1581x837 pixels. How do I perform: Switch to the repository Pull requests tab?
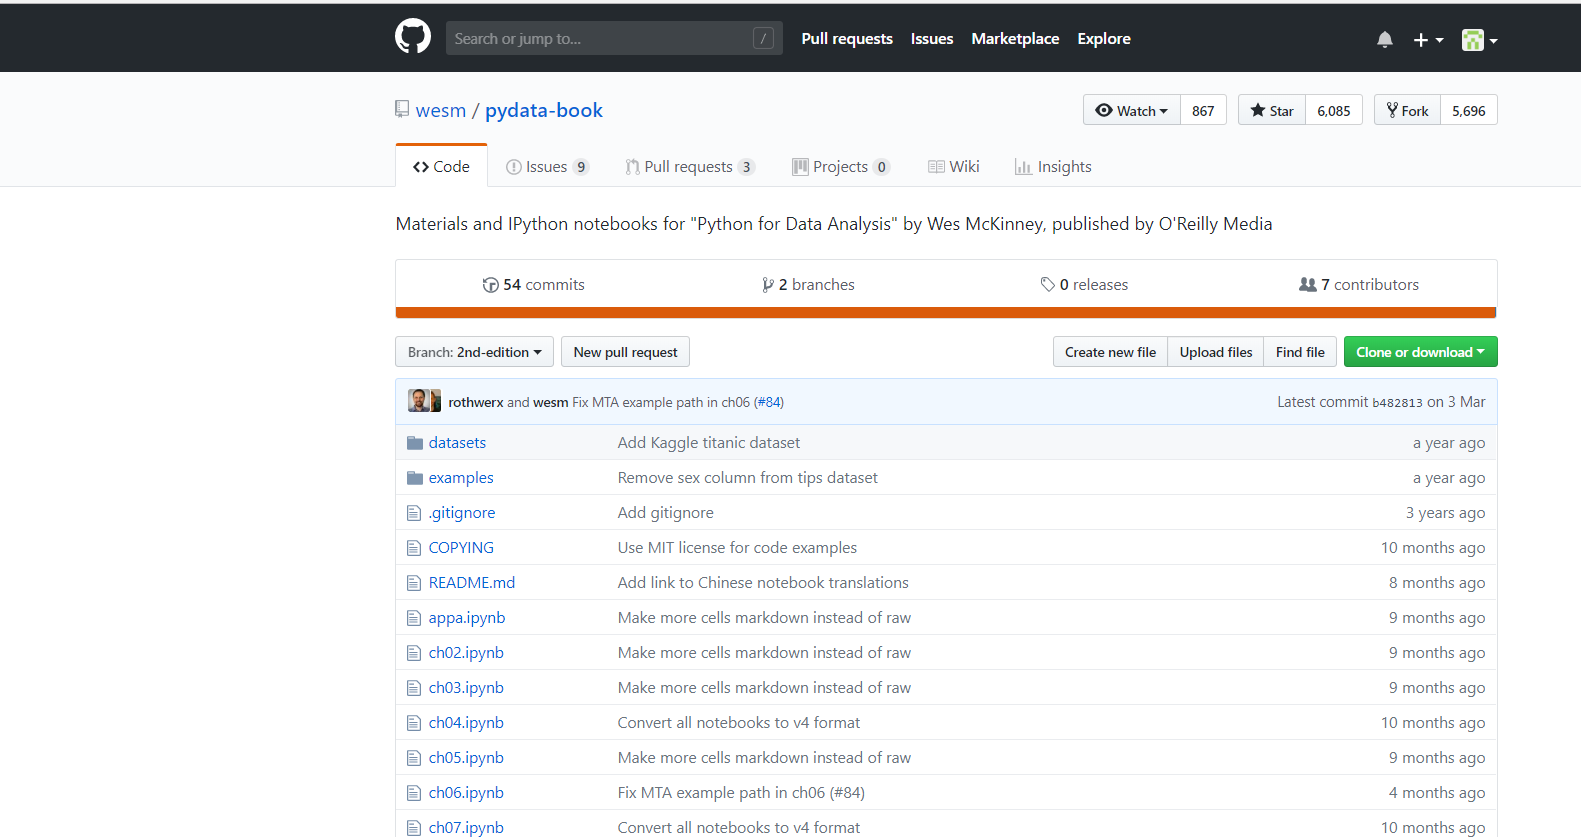click(x=690, y=167)
